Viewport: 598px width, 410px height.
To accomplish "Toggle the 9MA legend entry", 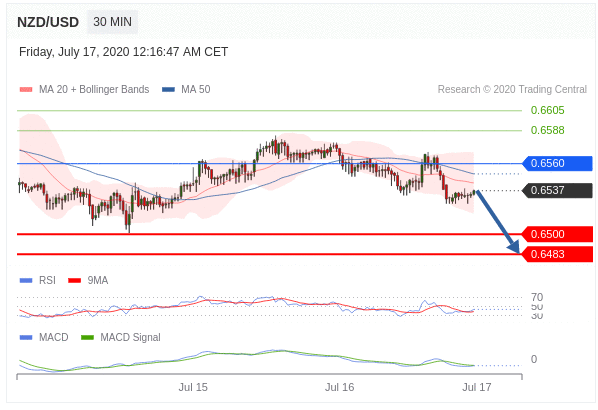I will [88, 280].
